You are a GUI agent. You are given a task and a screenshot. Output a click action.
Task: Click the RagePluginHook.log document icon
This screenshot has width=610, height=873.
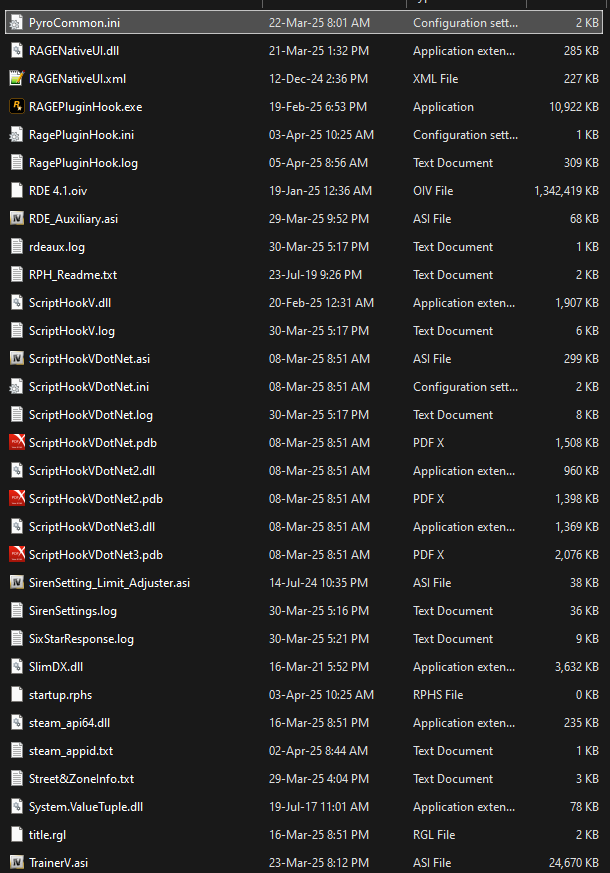click(x=17, y=163)
